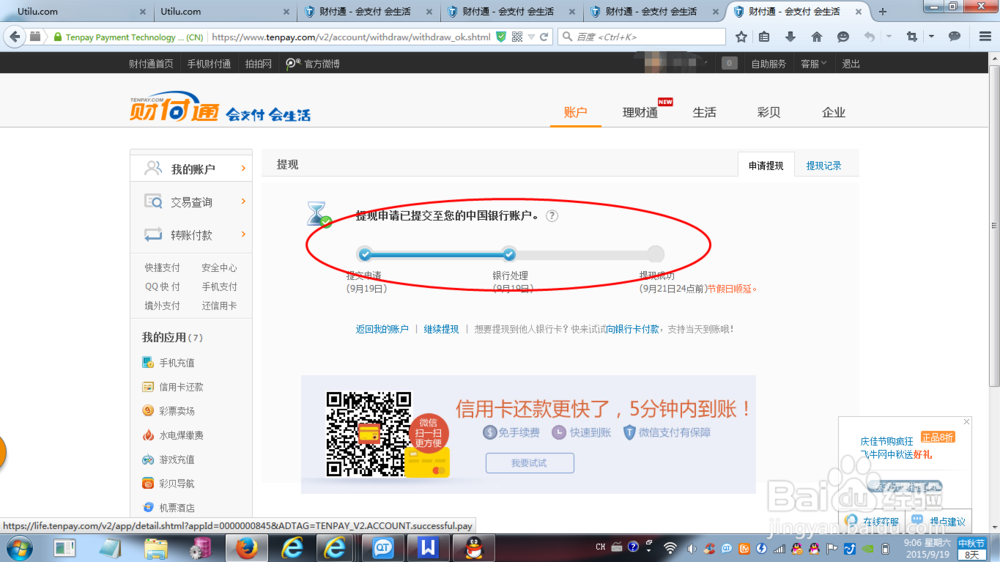Click the QR code icon in address bar

point(517,37)
